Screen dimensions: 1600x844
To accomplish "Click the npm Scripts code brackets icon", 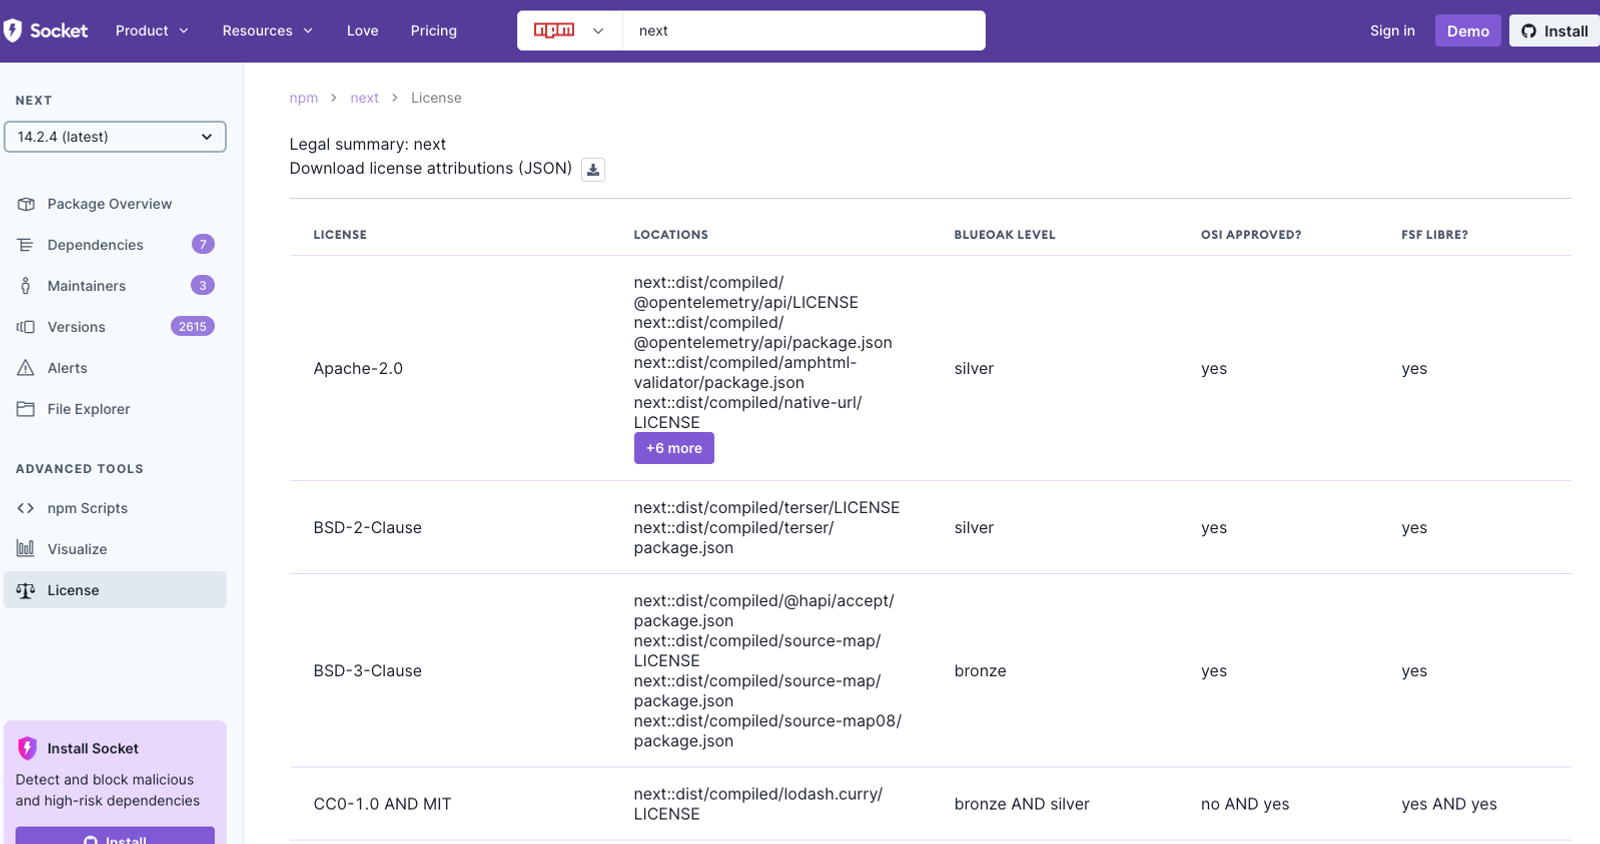I will (x=26, y=508).
